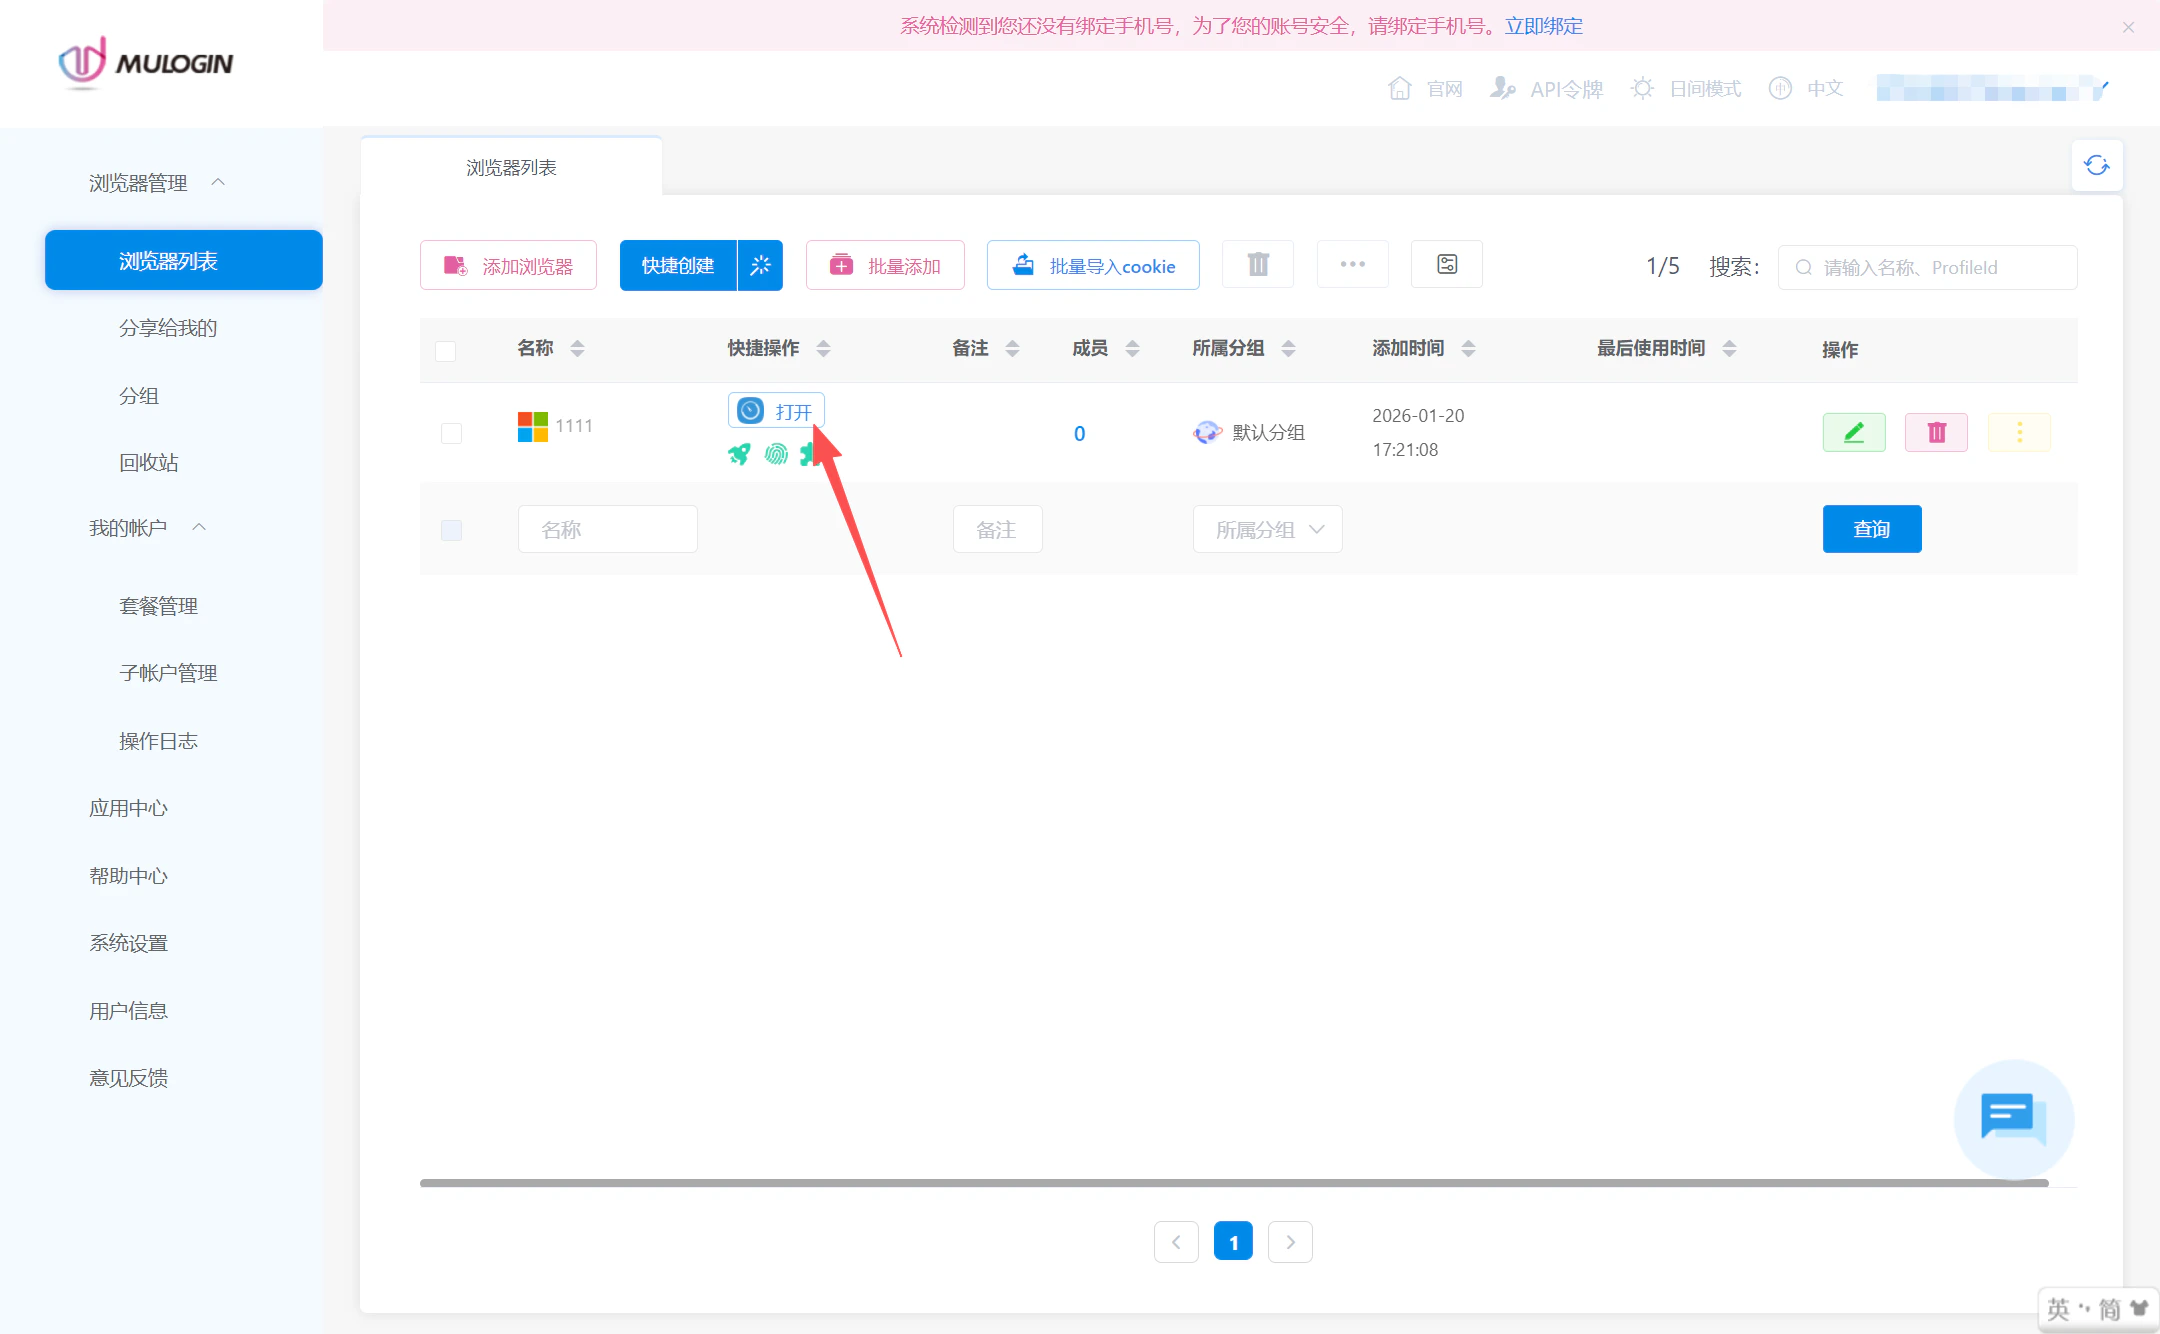Open browser profile with the quick launch rocket icon
The image size is (2160, 1334).
click(x=739, y=454)
